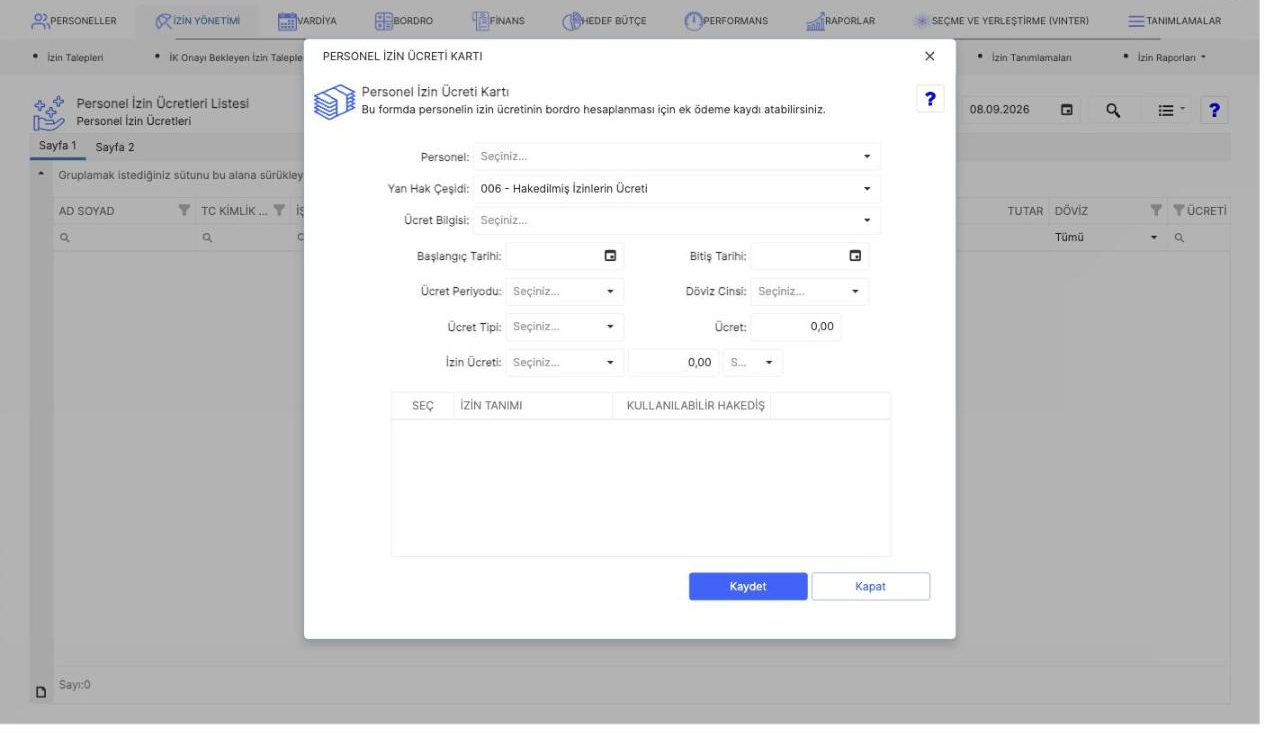
Task: Click the Kaydet button
Action: tap(748, 587)
